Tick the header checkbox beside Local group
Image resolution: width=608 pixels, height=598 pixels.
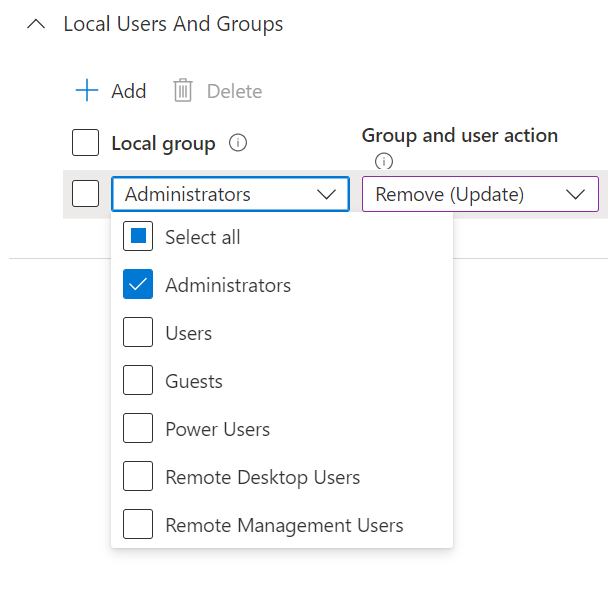click(x=86, y=143)
